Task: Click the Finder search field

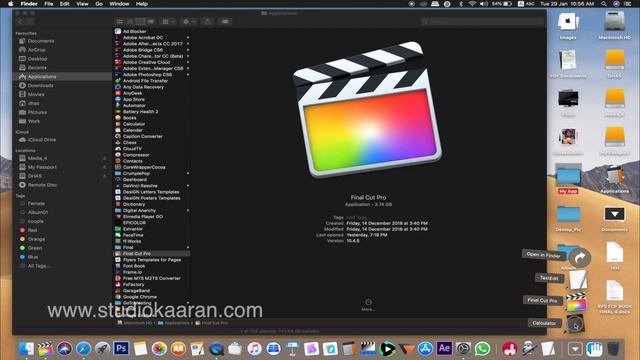Action: (x=482, y=22)
